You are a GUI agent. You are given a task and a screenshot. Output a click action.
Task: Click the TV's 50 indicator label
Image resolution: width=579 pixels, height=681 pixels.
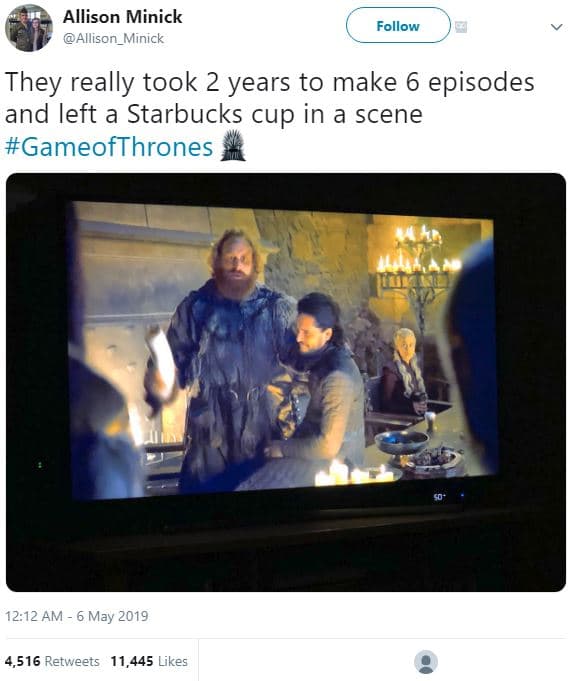click(439, 496)
